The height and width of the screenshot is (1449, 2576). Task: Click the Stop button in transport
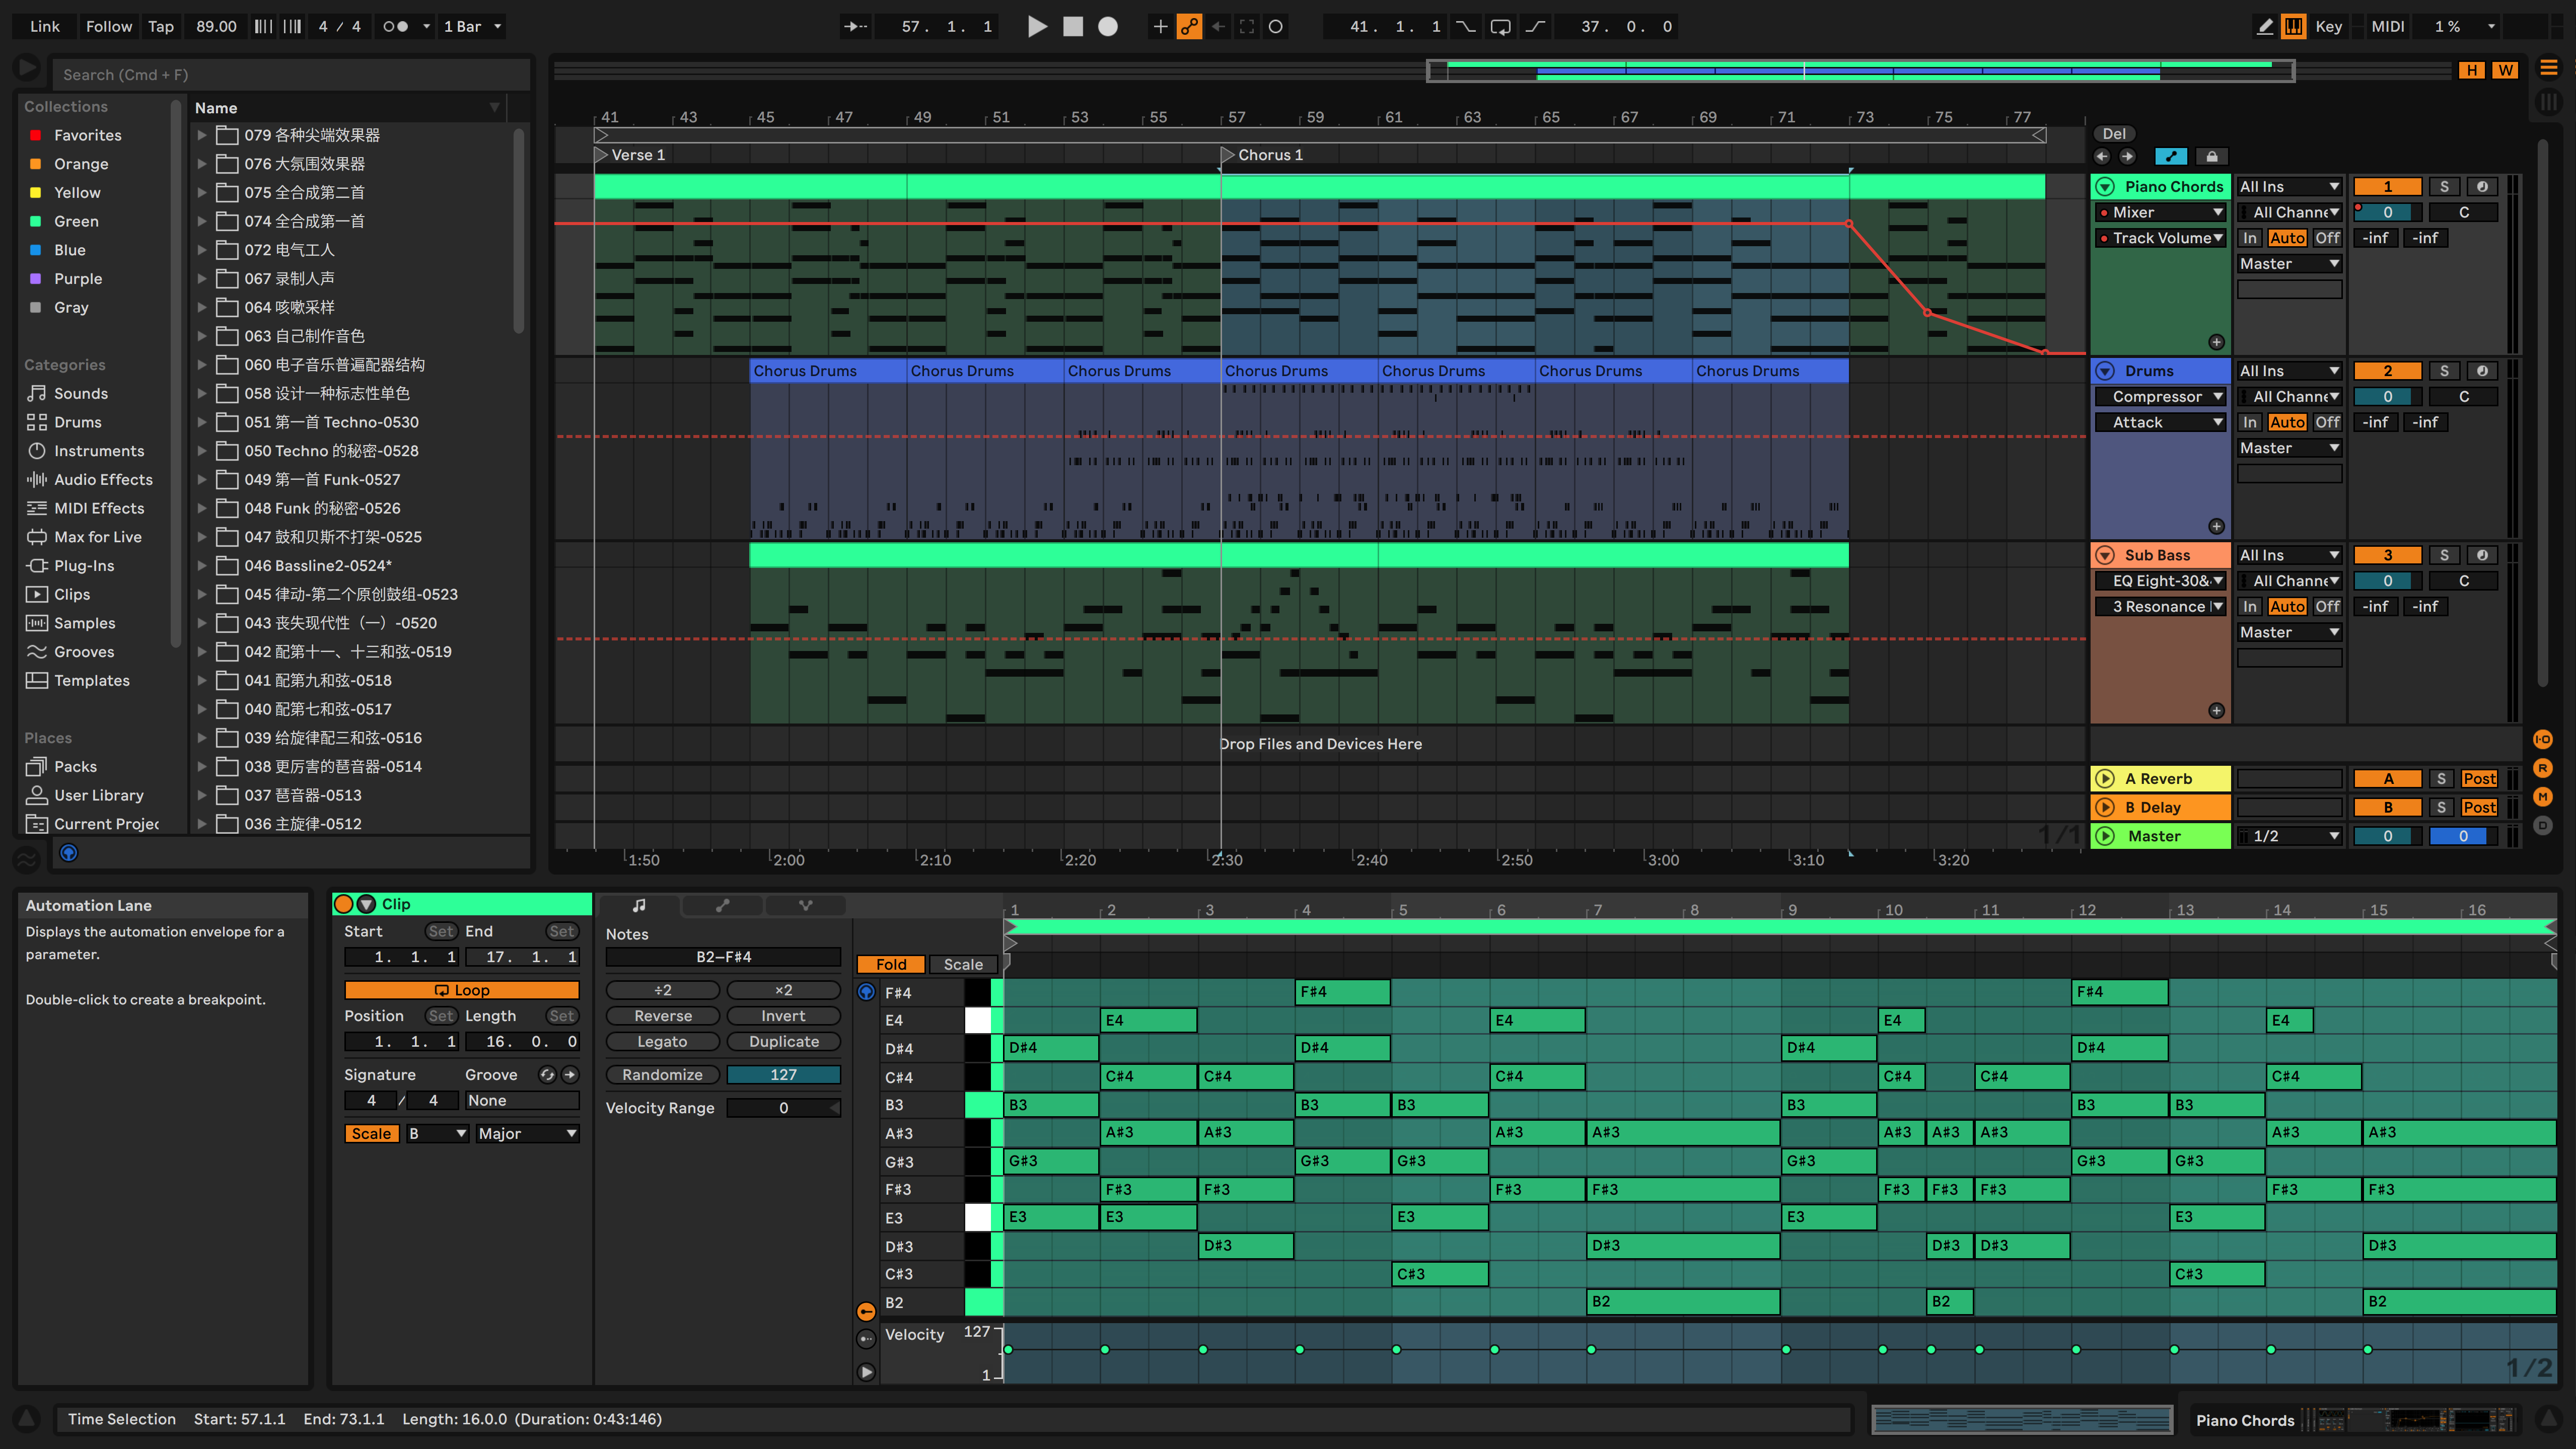point(1072,27)
